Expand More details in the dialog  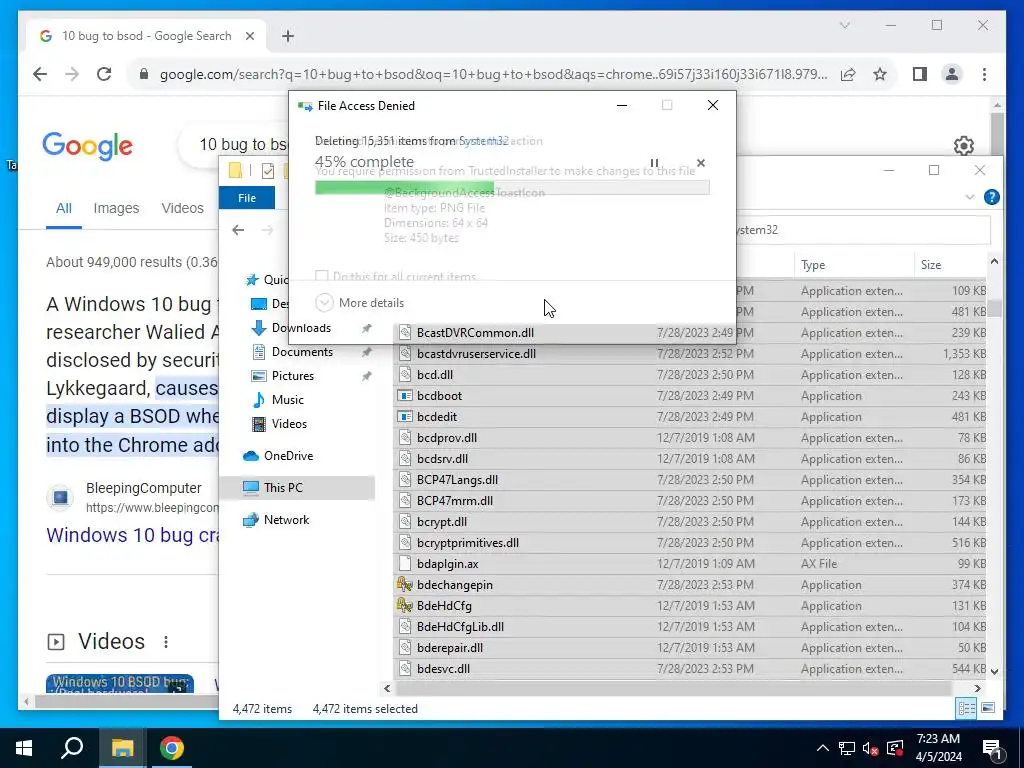point(360,303)
